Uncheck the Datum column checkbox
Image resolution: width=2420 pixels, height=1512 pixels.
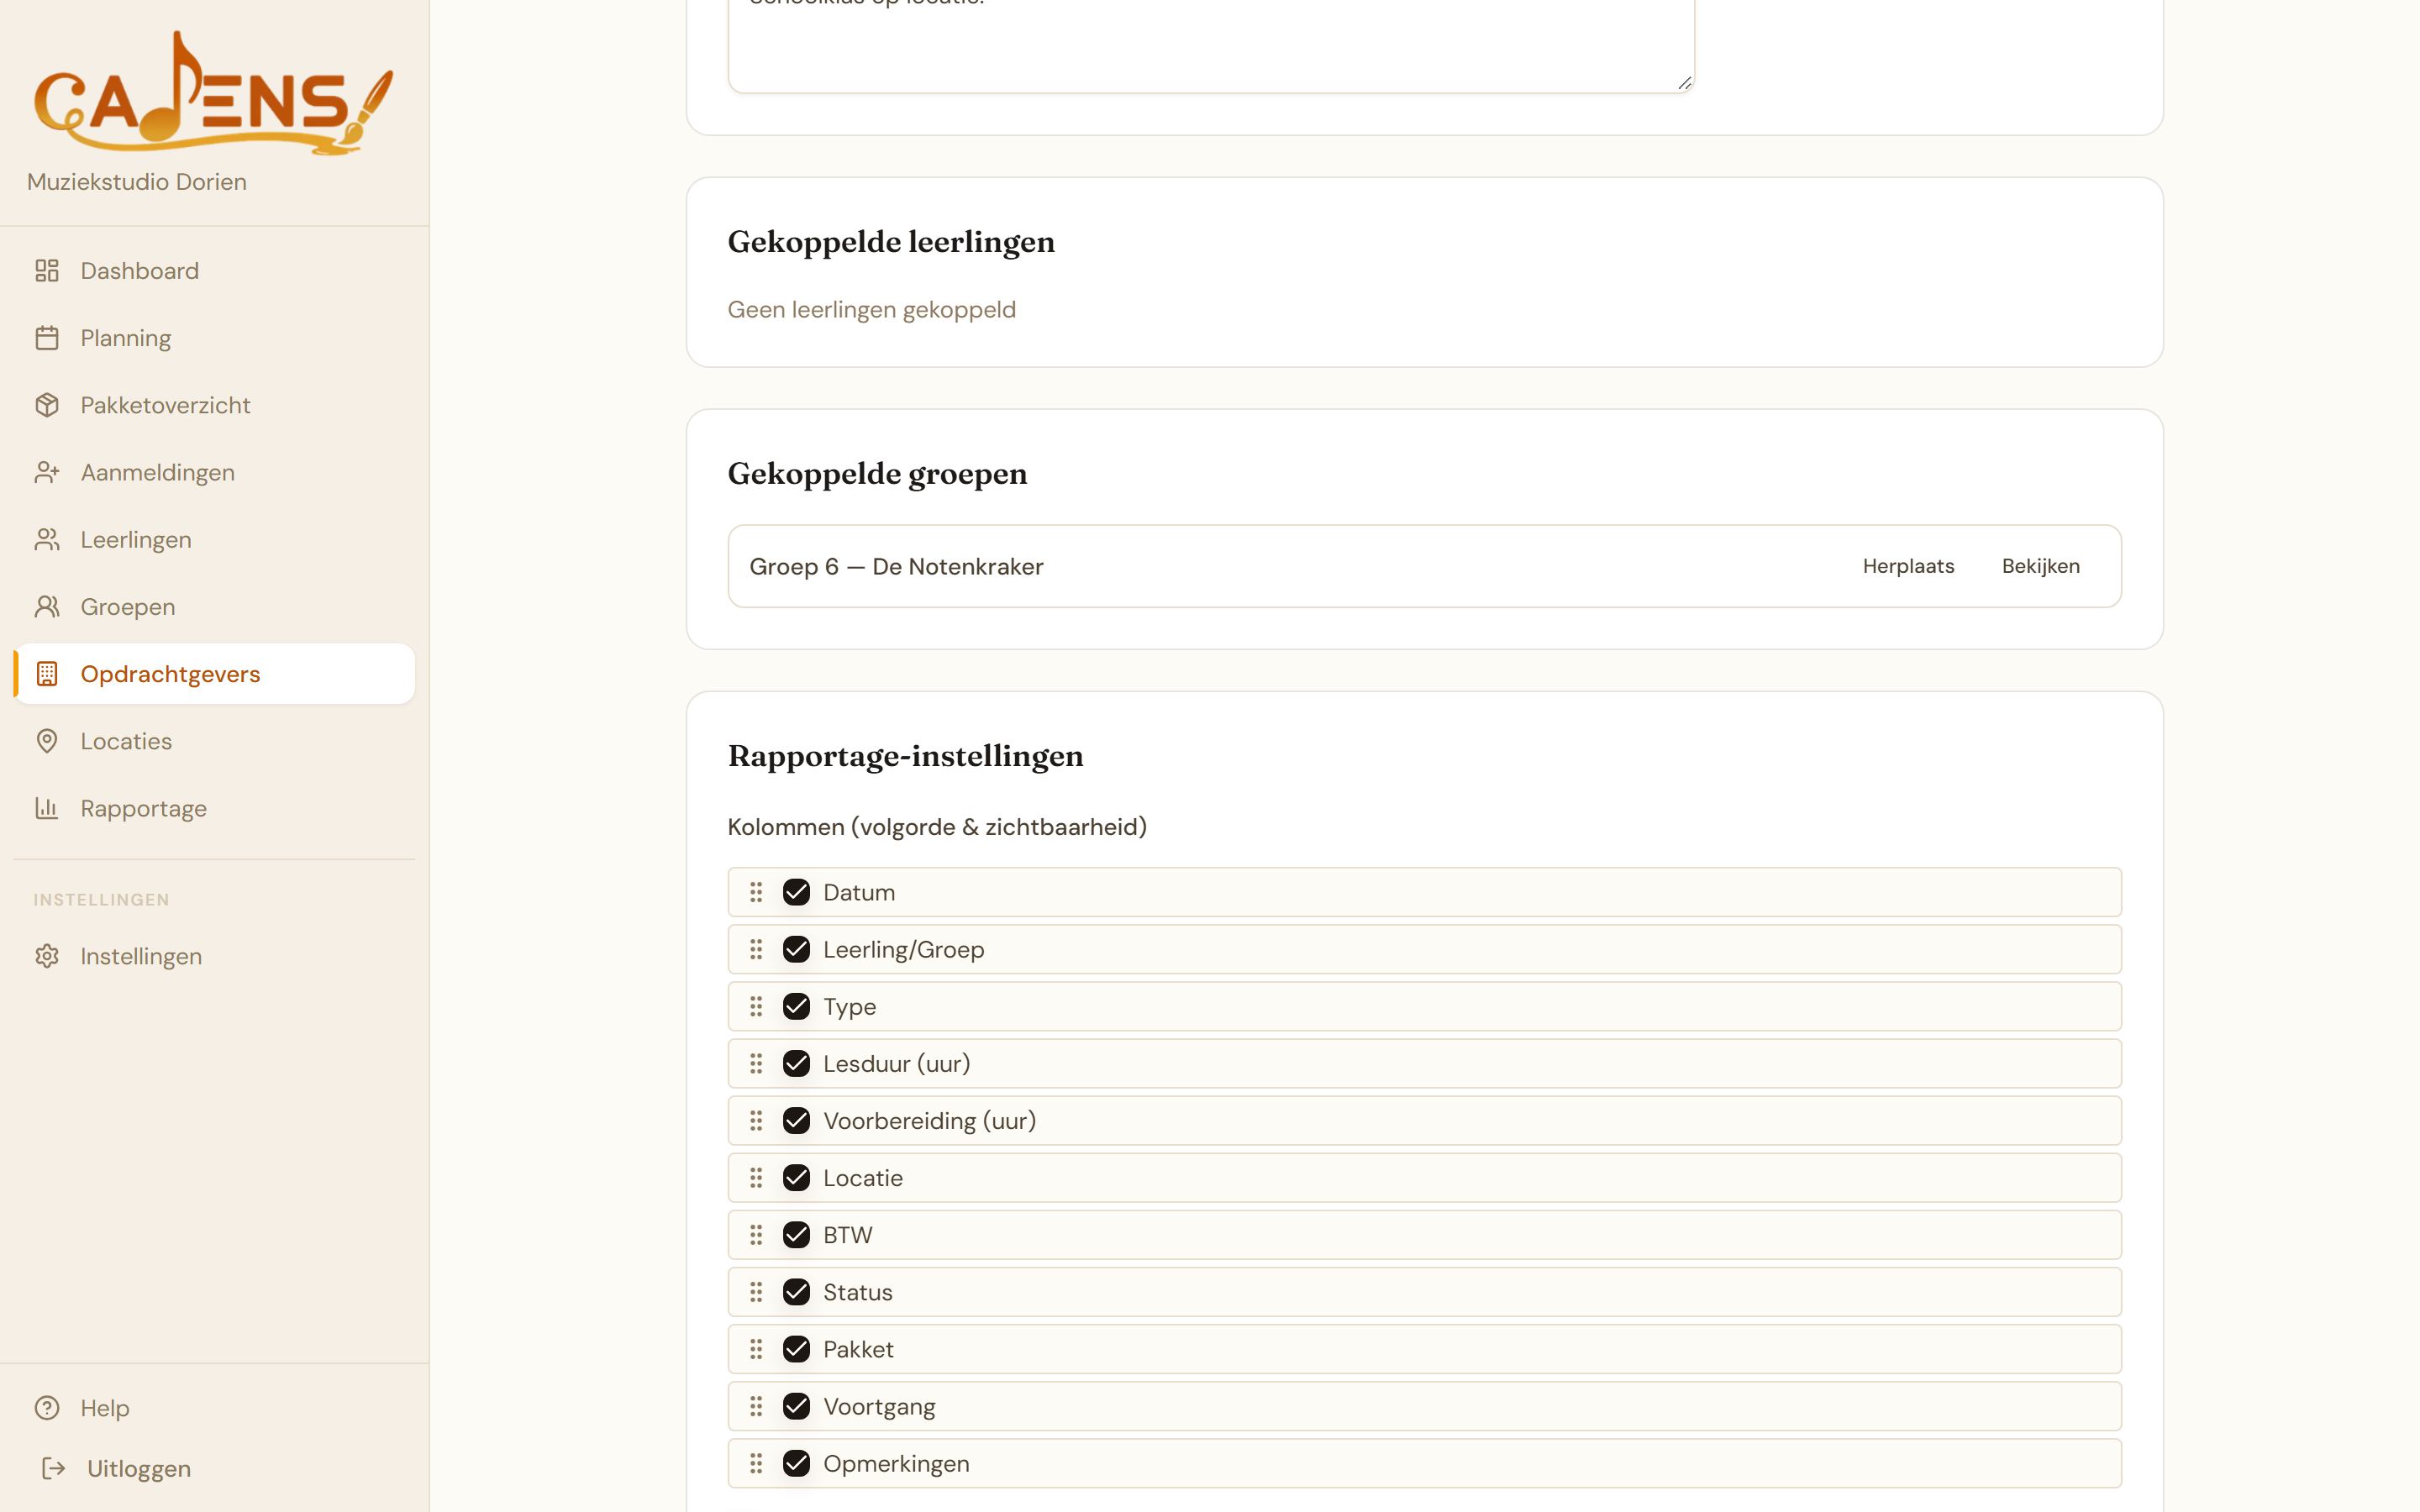coord(796,892)
